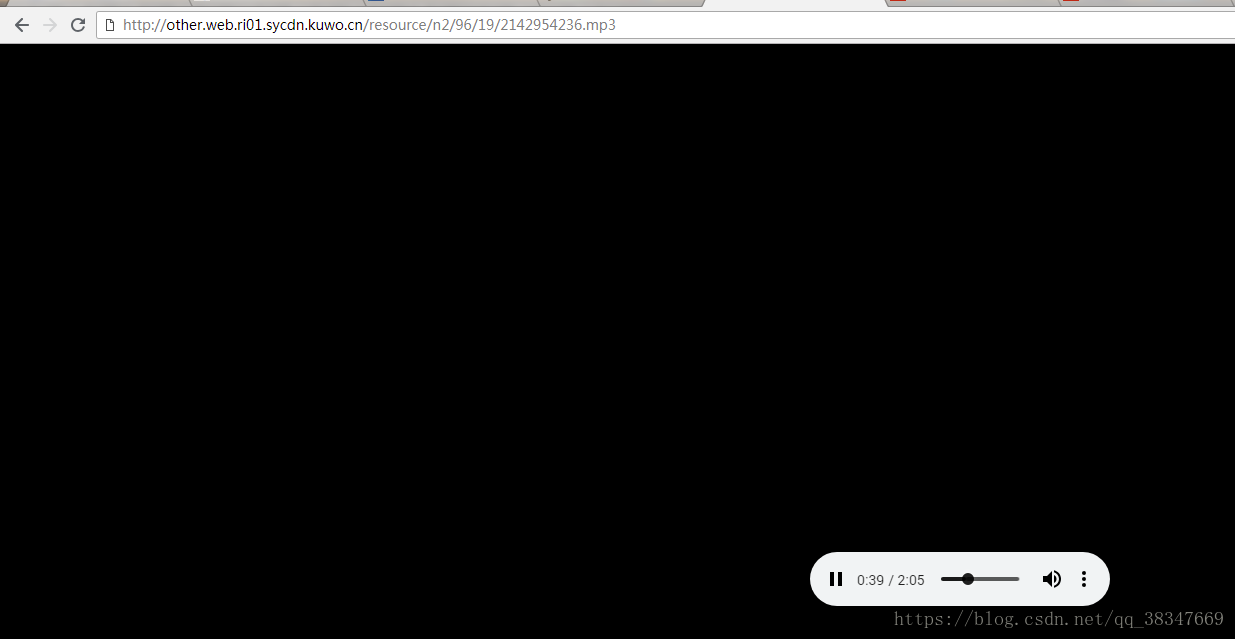Go forward to the next page
The image size is (1235, 639).
pyautogui.click(x=50, y=25)
